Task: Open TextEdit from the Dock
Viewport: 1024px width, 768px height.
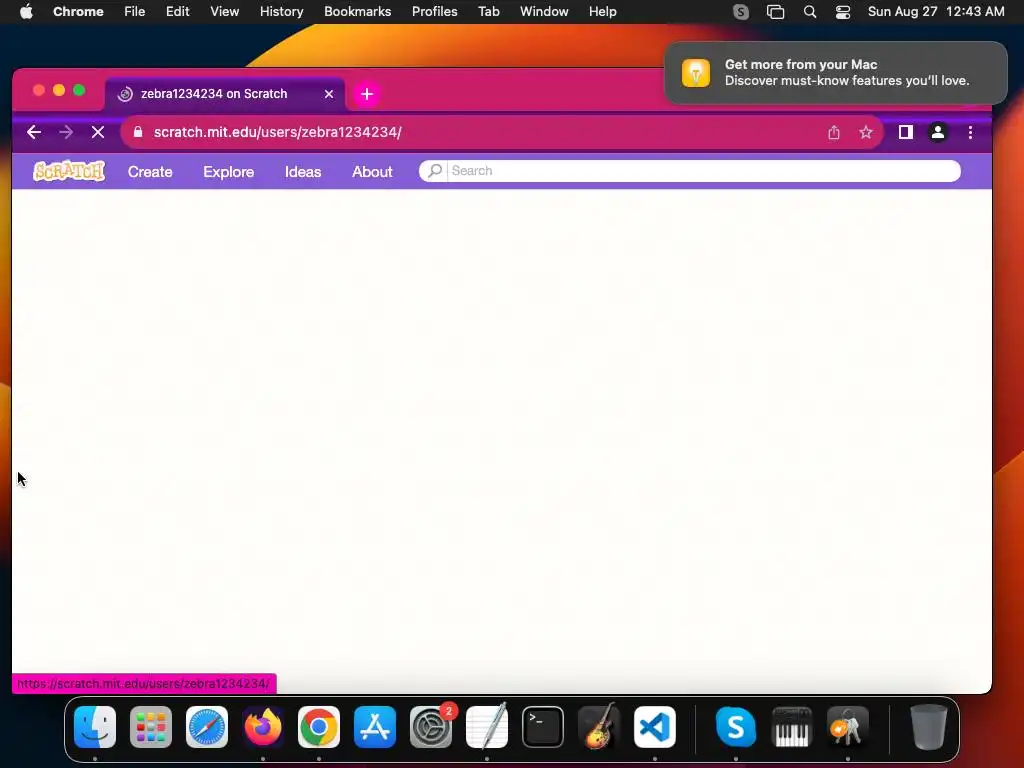Action: click(x=487, y=727)
